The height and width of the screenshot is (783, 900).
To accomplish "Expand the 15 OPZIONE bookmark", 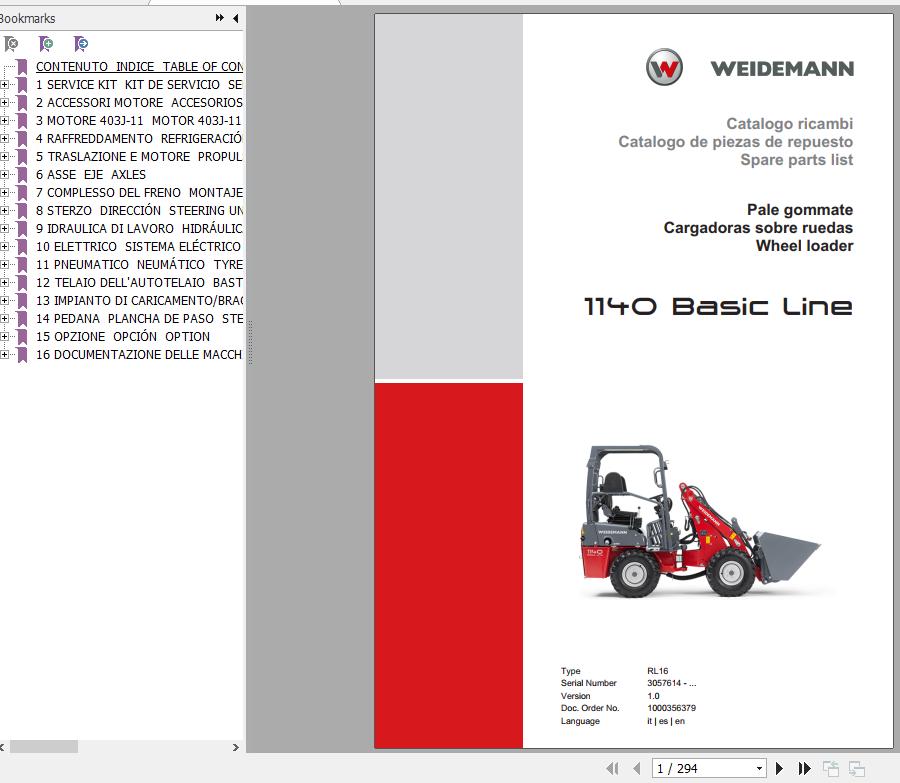I will point(5,336).
